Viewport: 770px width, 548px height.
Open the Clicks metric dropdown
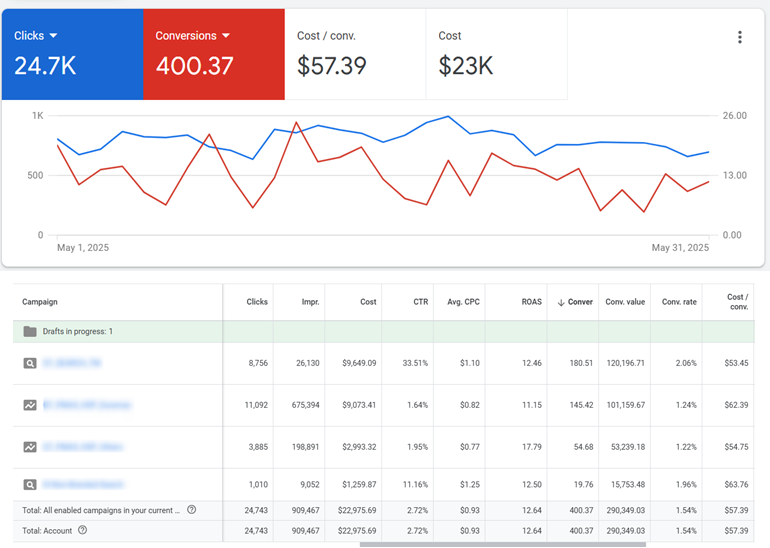(52, 36)
